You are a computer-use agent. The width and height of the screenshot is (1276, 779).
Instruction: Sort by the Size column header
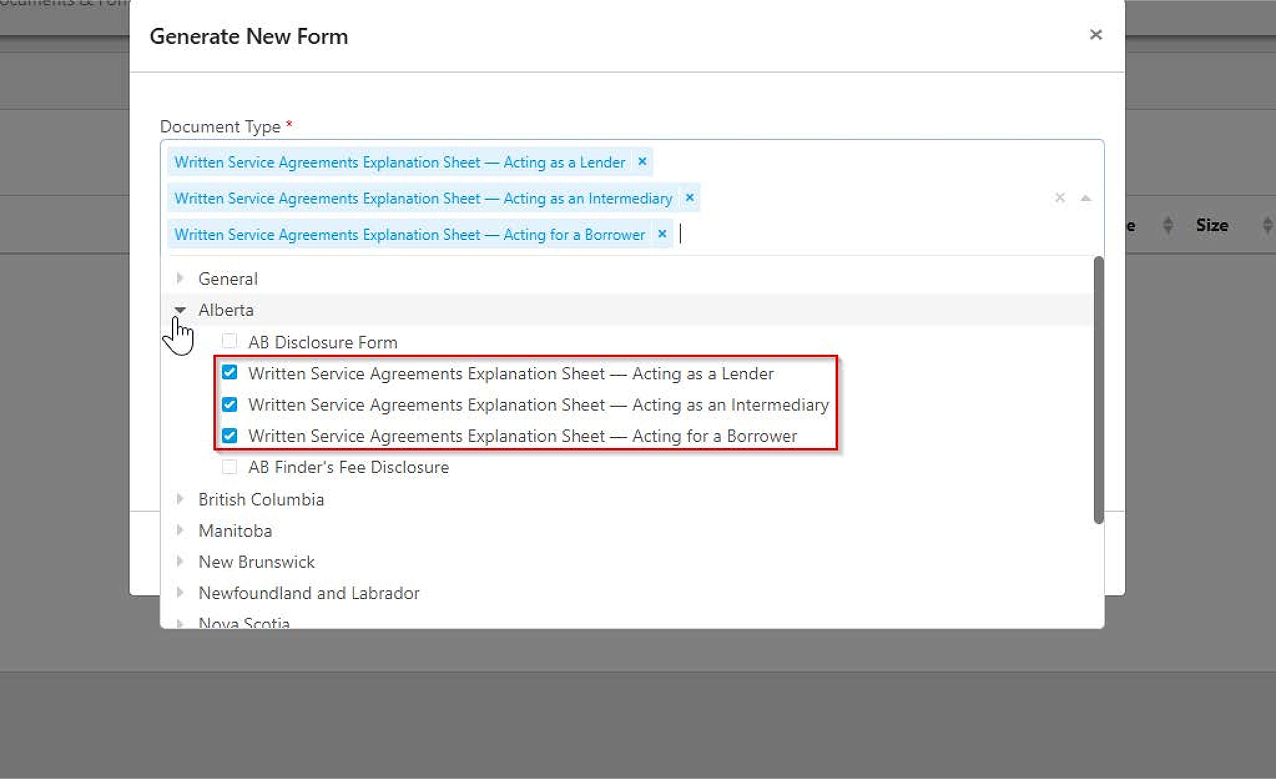pos(1212,226)
